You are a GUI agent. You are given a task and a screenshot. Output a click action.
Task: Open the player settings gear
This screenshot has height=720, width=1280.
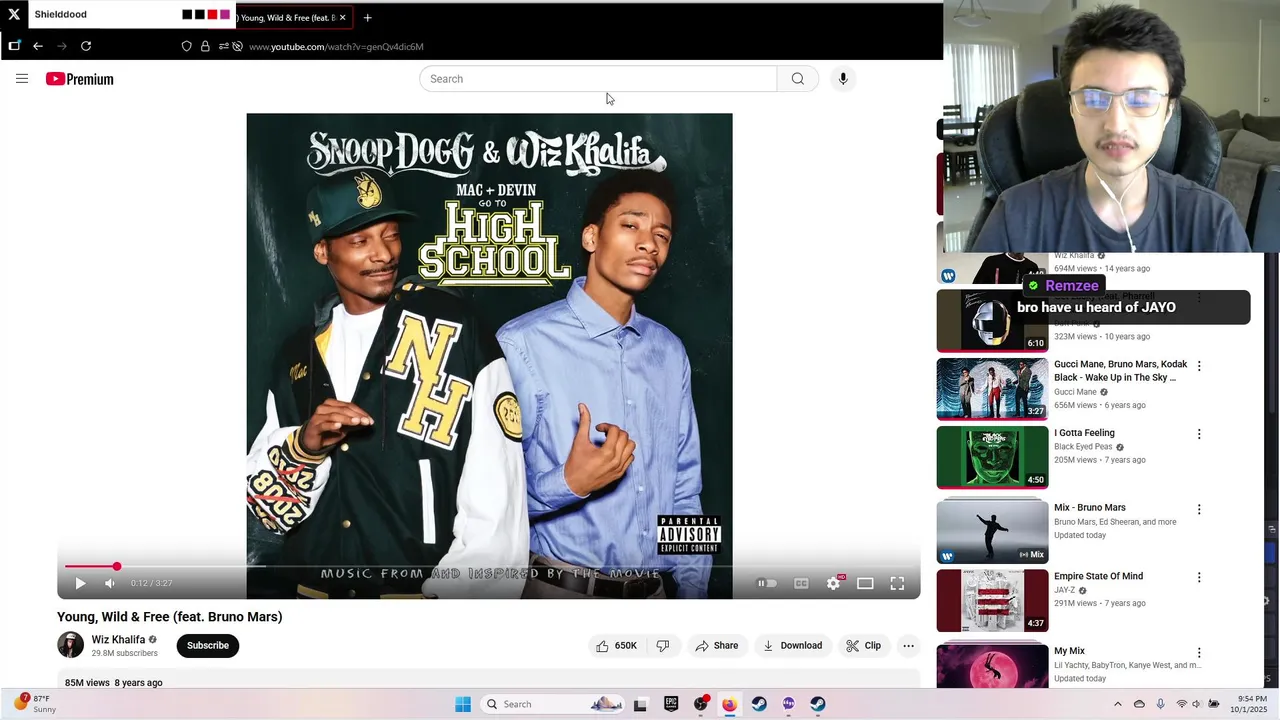[x=834, y=583]
